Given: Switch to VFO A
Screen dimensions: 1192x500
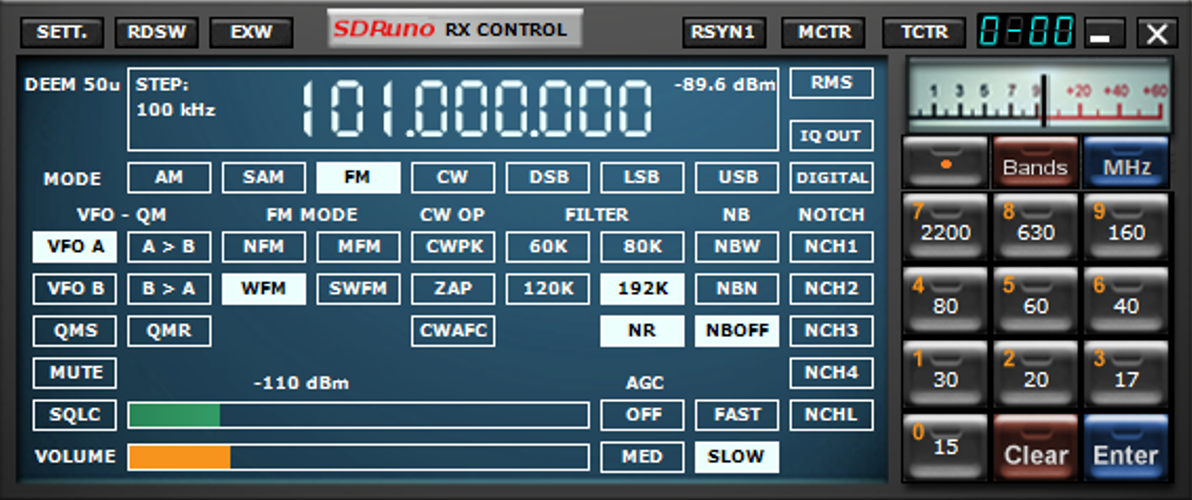Looking at the screenshot, I should [x=74, y=247].
